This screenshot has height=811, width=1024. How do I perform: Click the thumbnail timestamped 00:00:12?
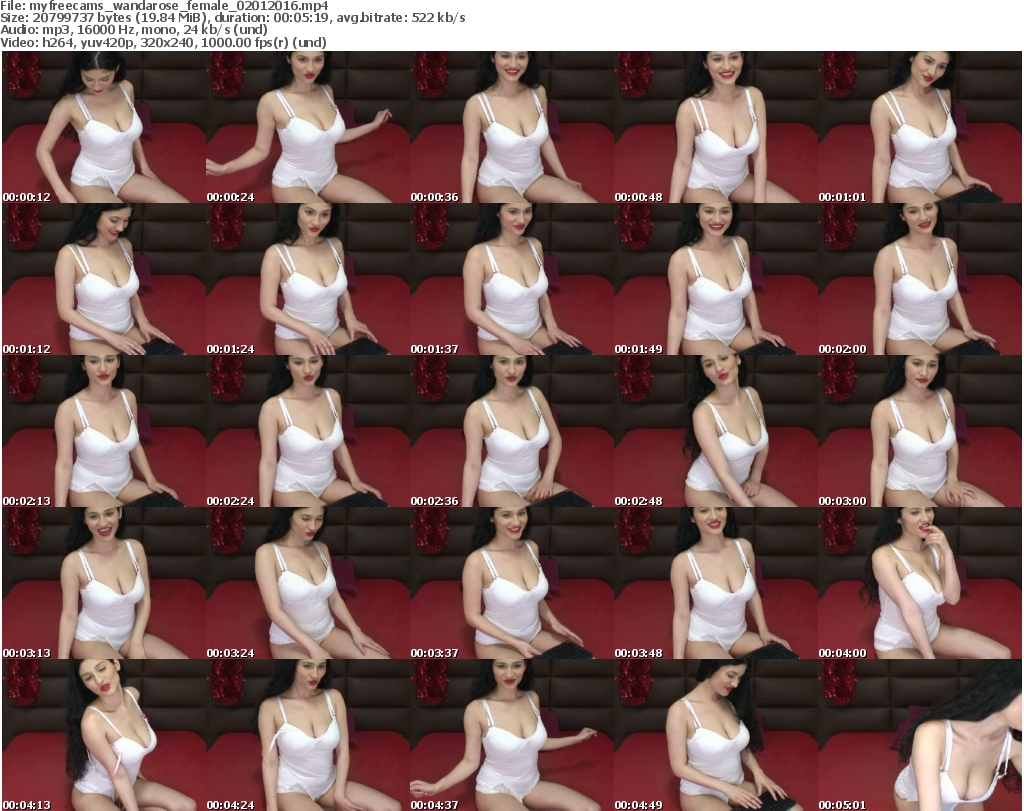tap(104, 127)
